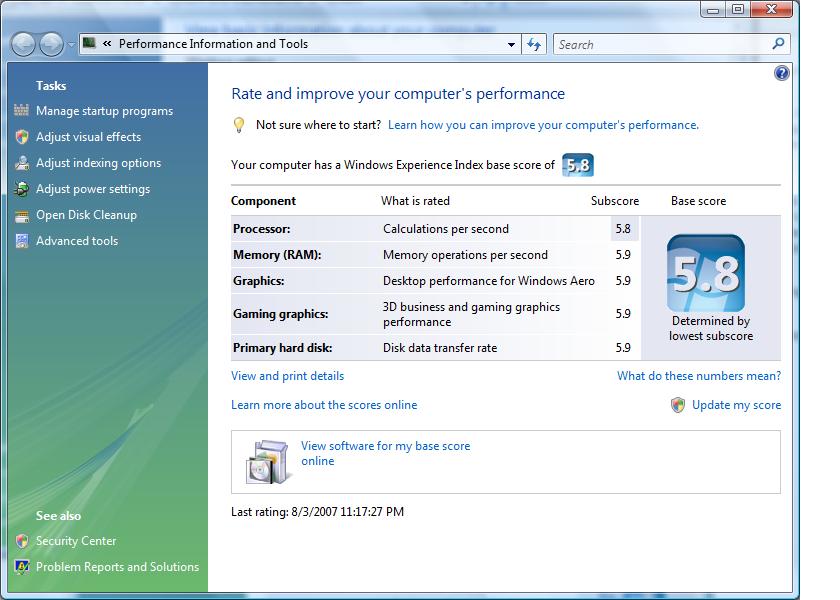This screenshot has width=840, height=600.
Task: Click the Manage startup programs icon
Action: pyautogui.click(x=21, y=110)
